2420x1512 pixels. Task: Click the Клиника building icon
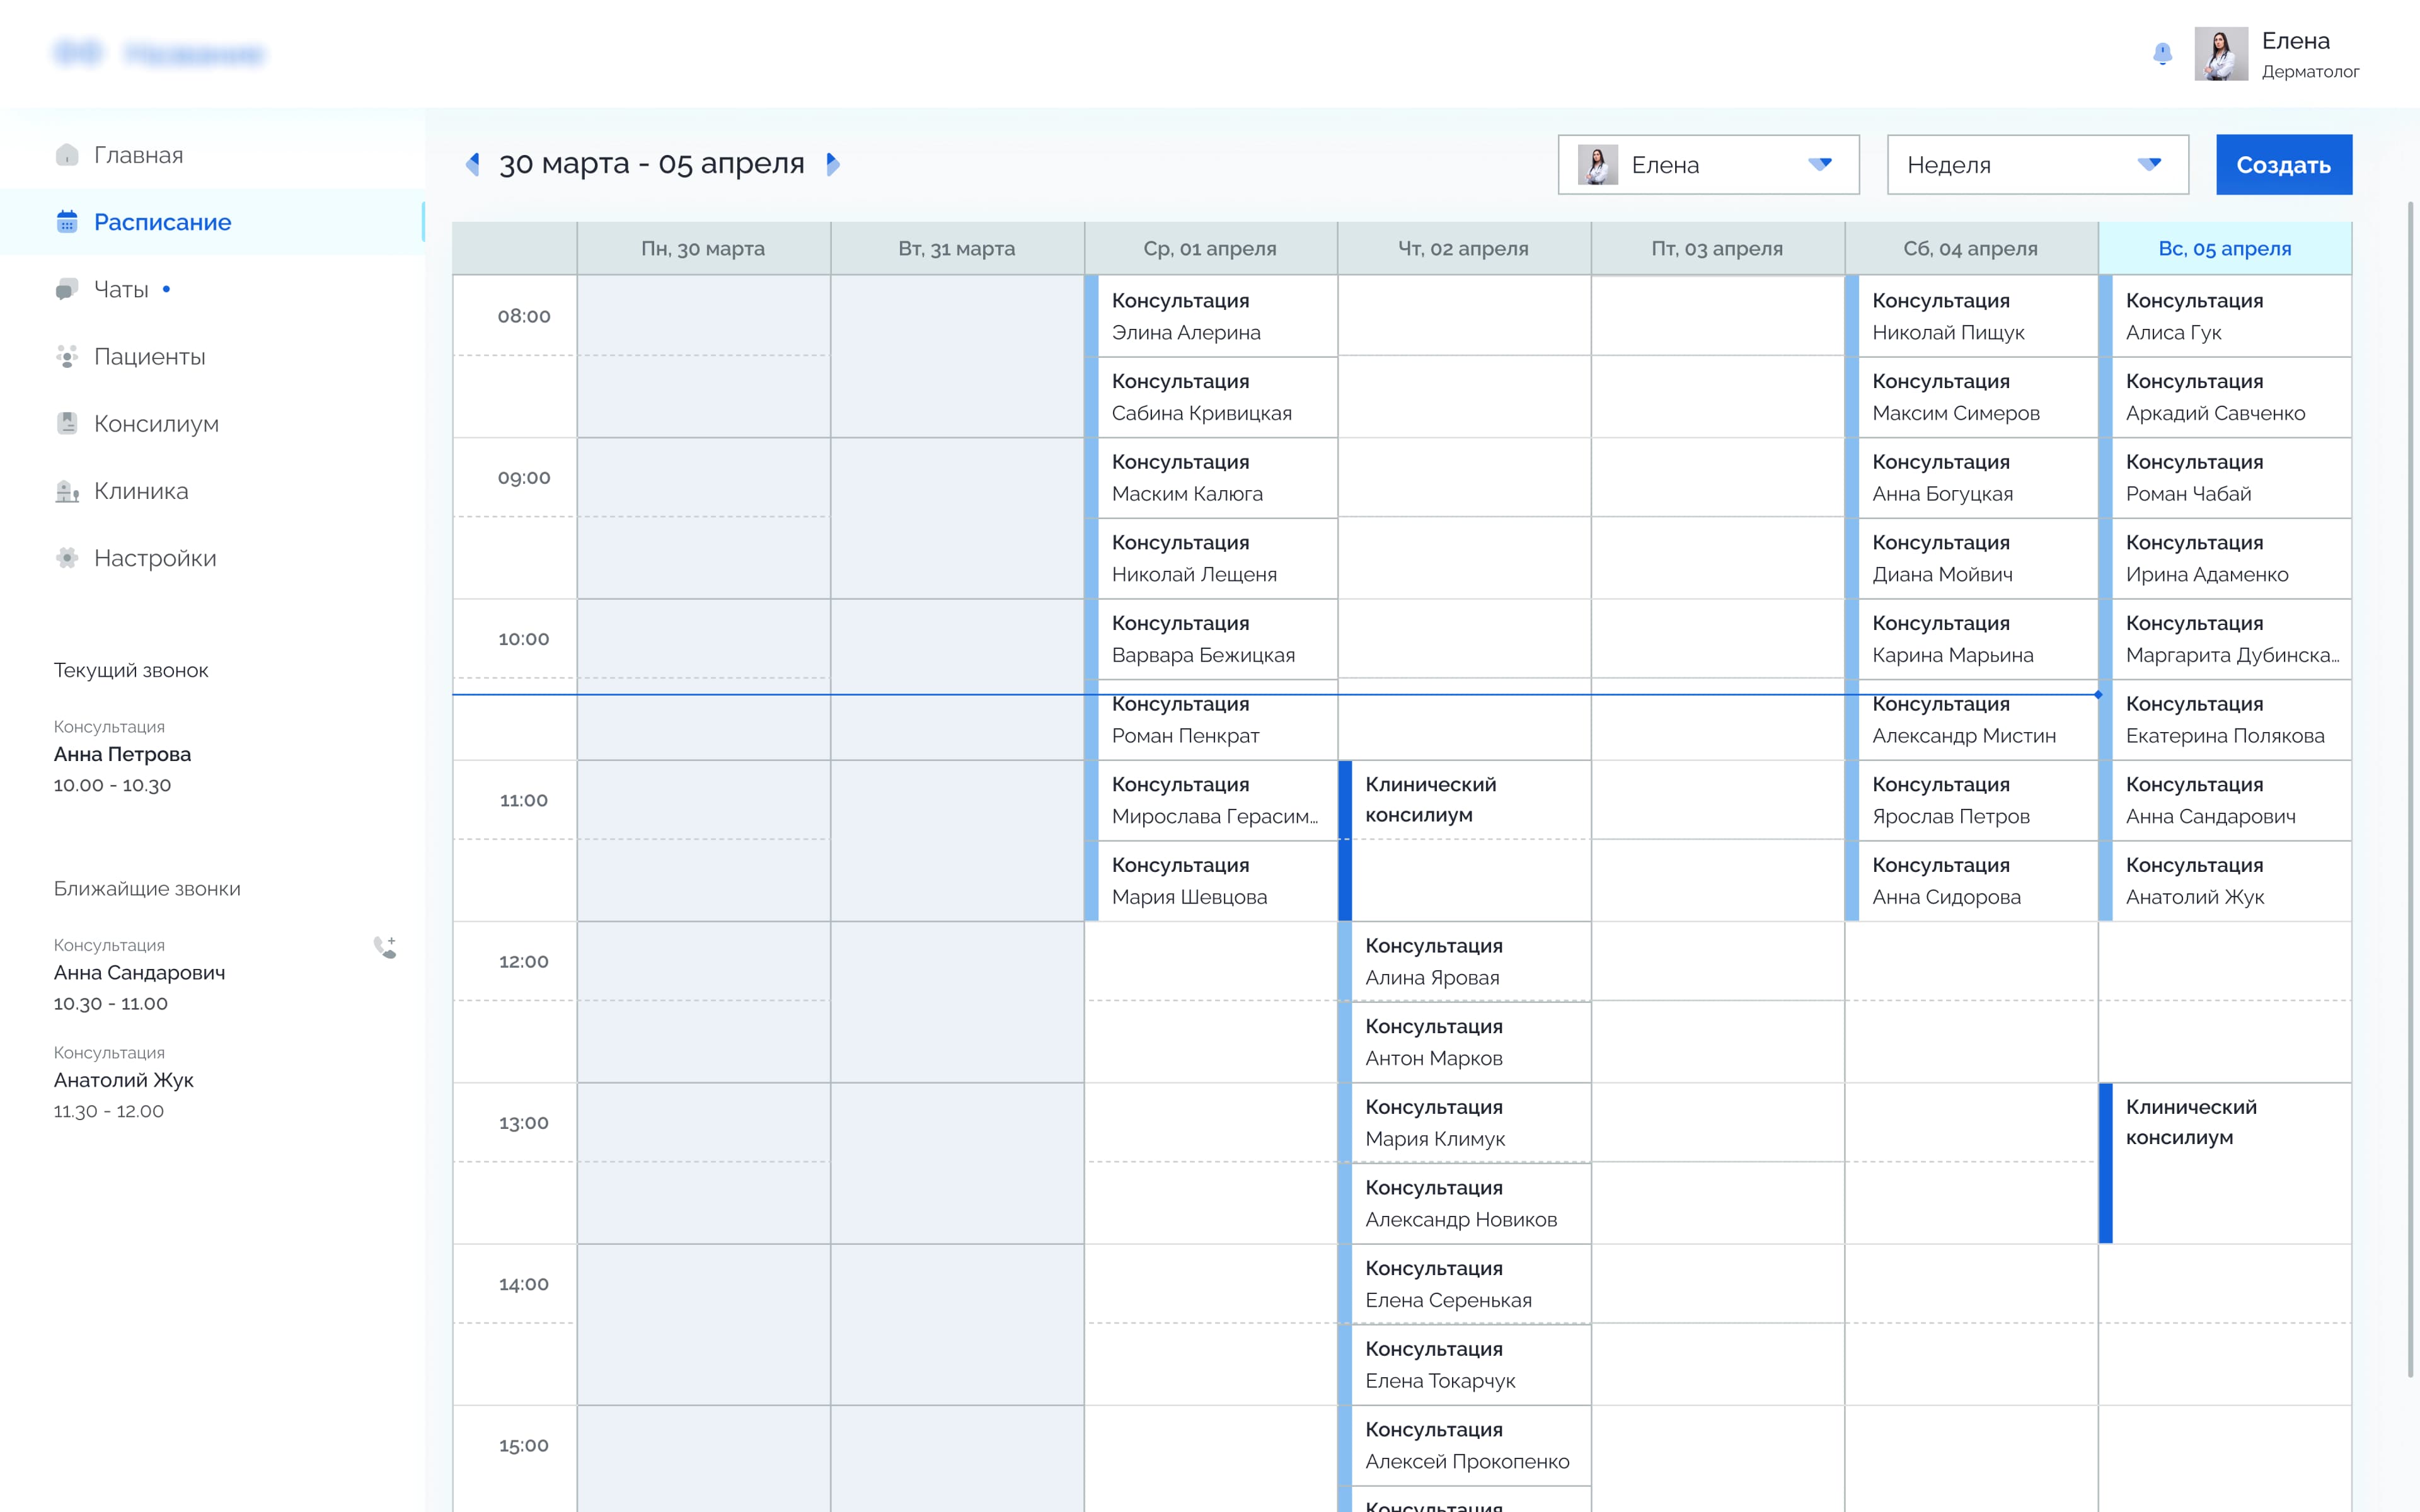tap(67, 491)
